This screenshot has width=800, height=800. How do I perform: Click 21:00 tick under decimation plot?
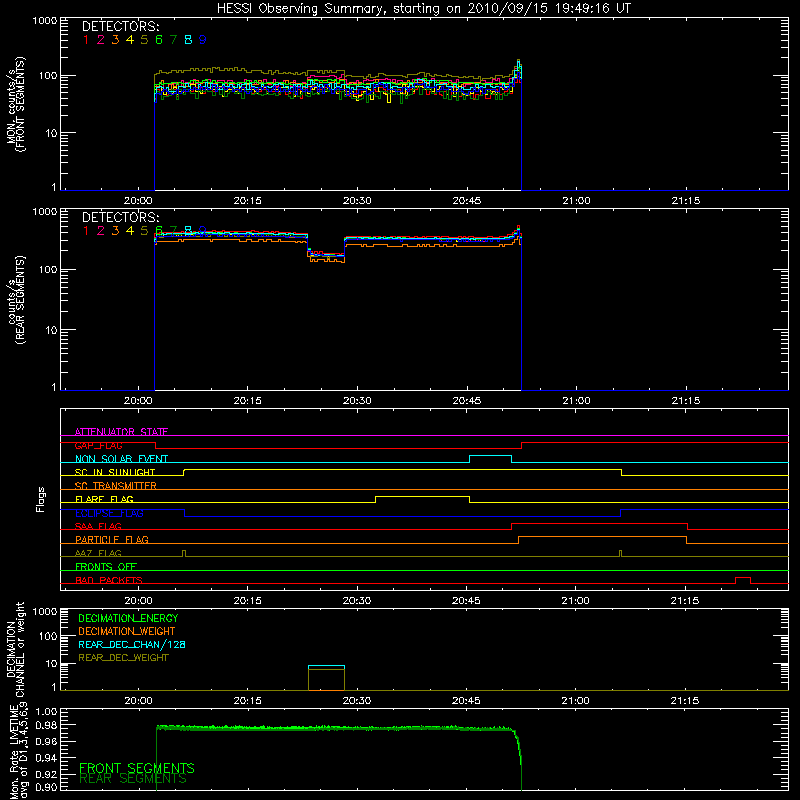576,701
